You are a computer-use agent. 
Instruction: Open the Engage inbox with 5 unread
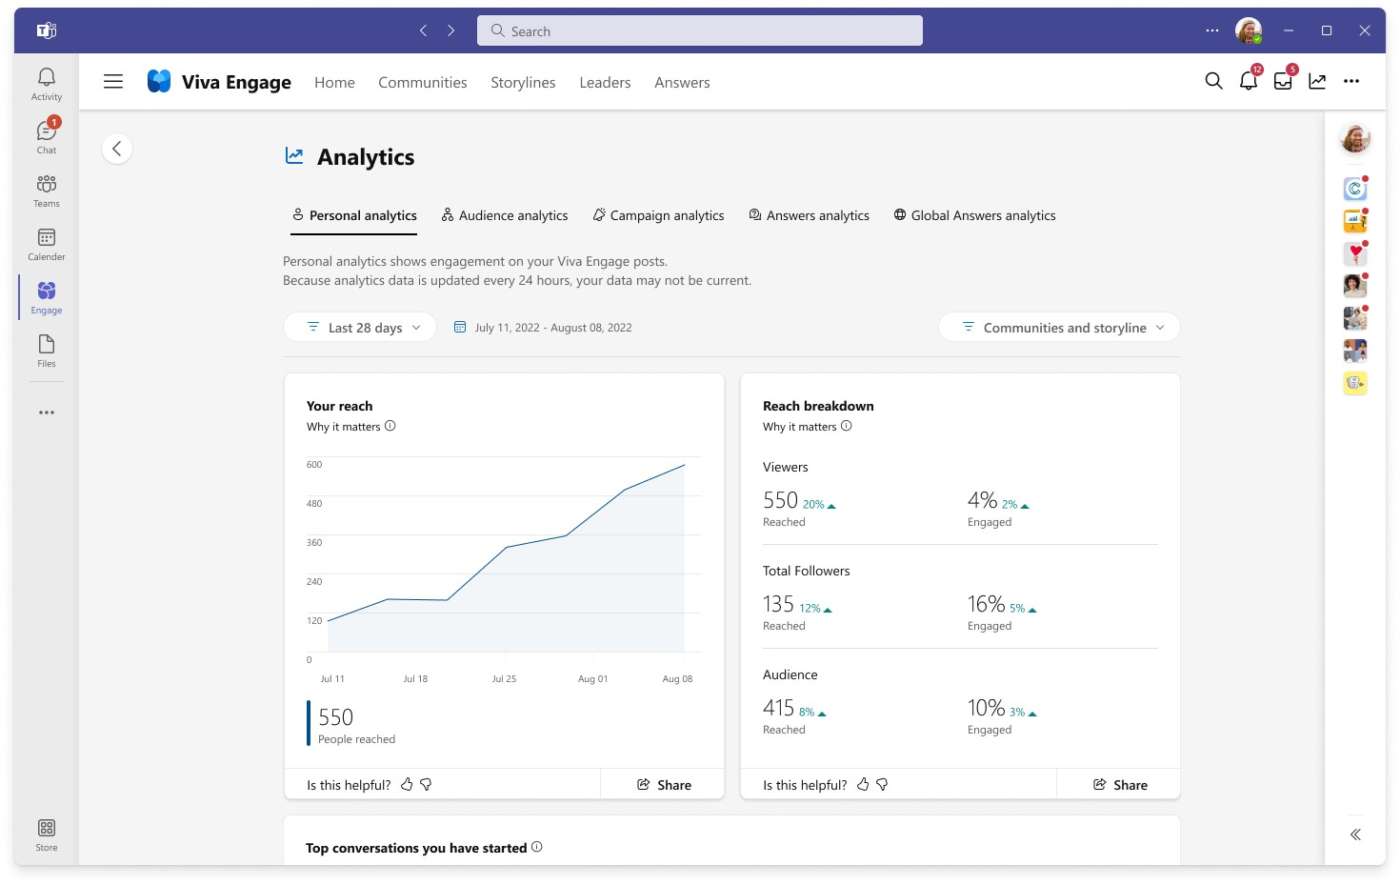click(x=1283, y=81)
